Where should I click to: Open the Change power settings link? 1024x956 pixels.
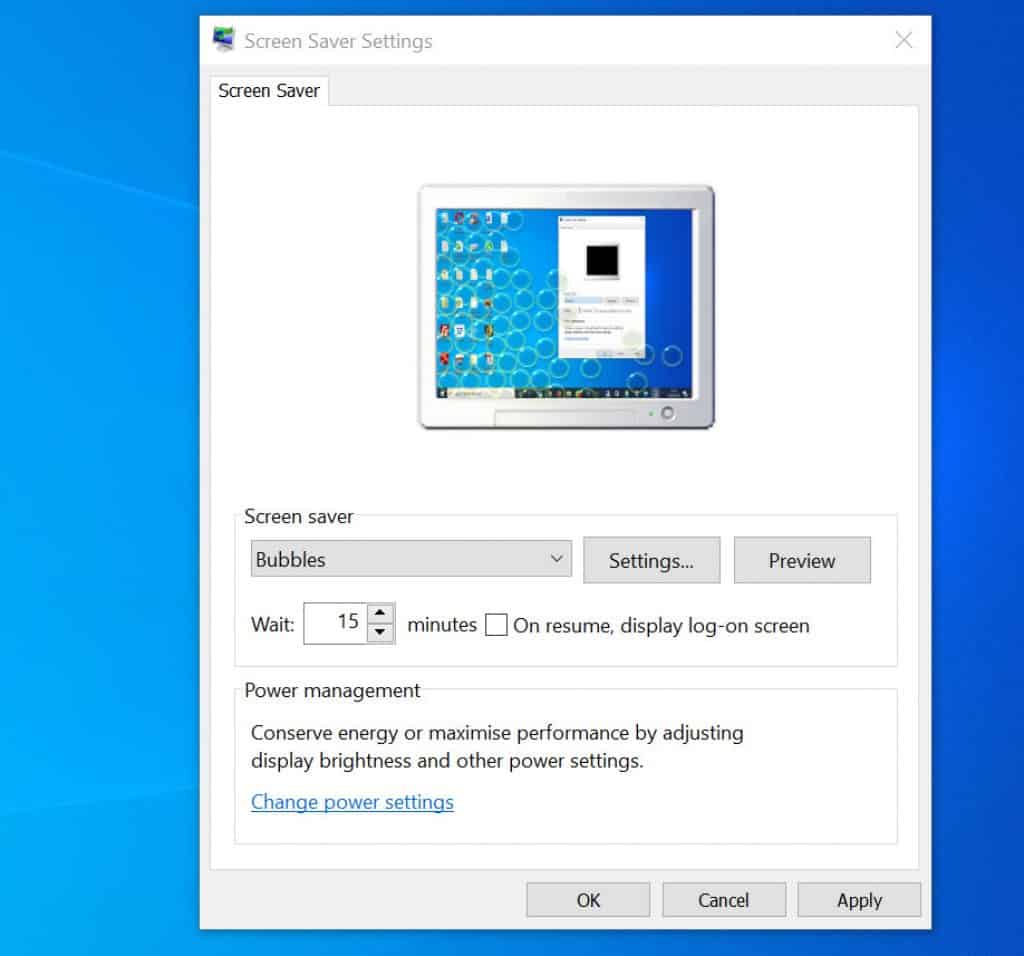(x=352, y=802)
